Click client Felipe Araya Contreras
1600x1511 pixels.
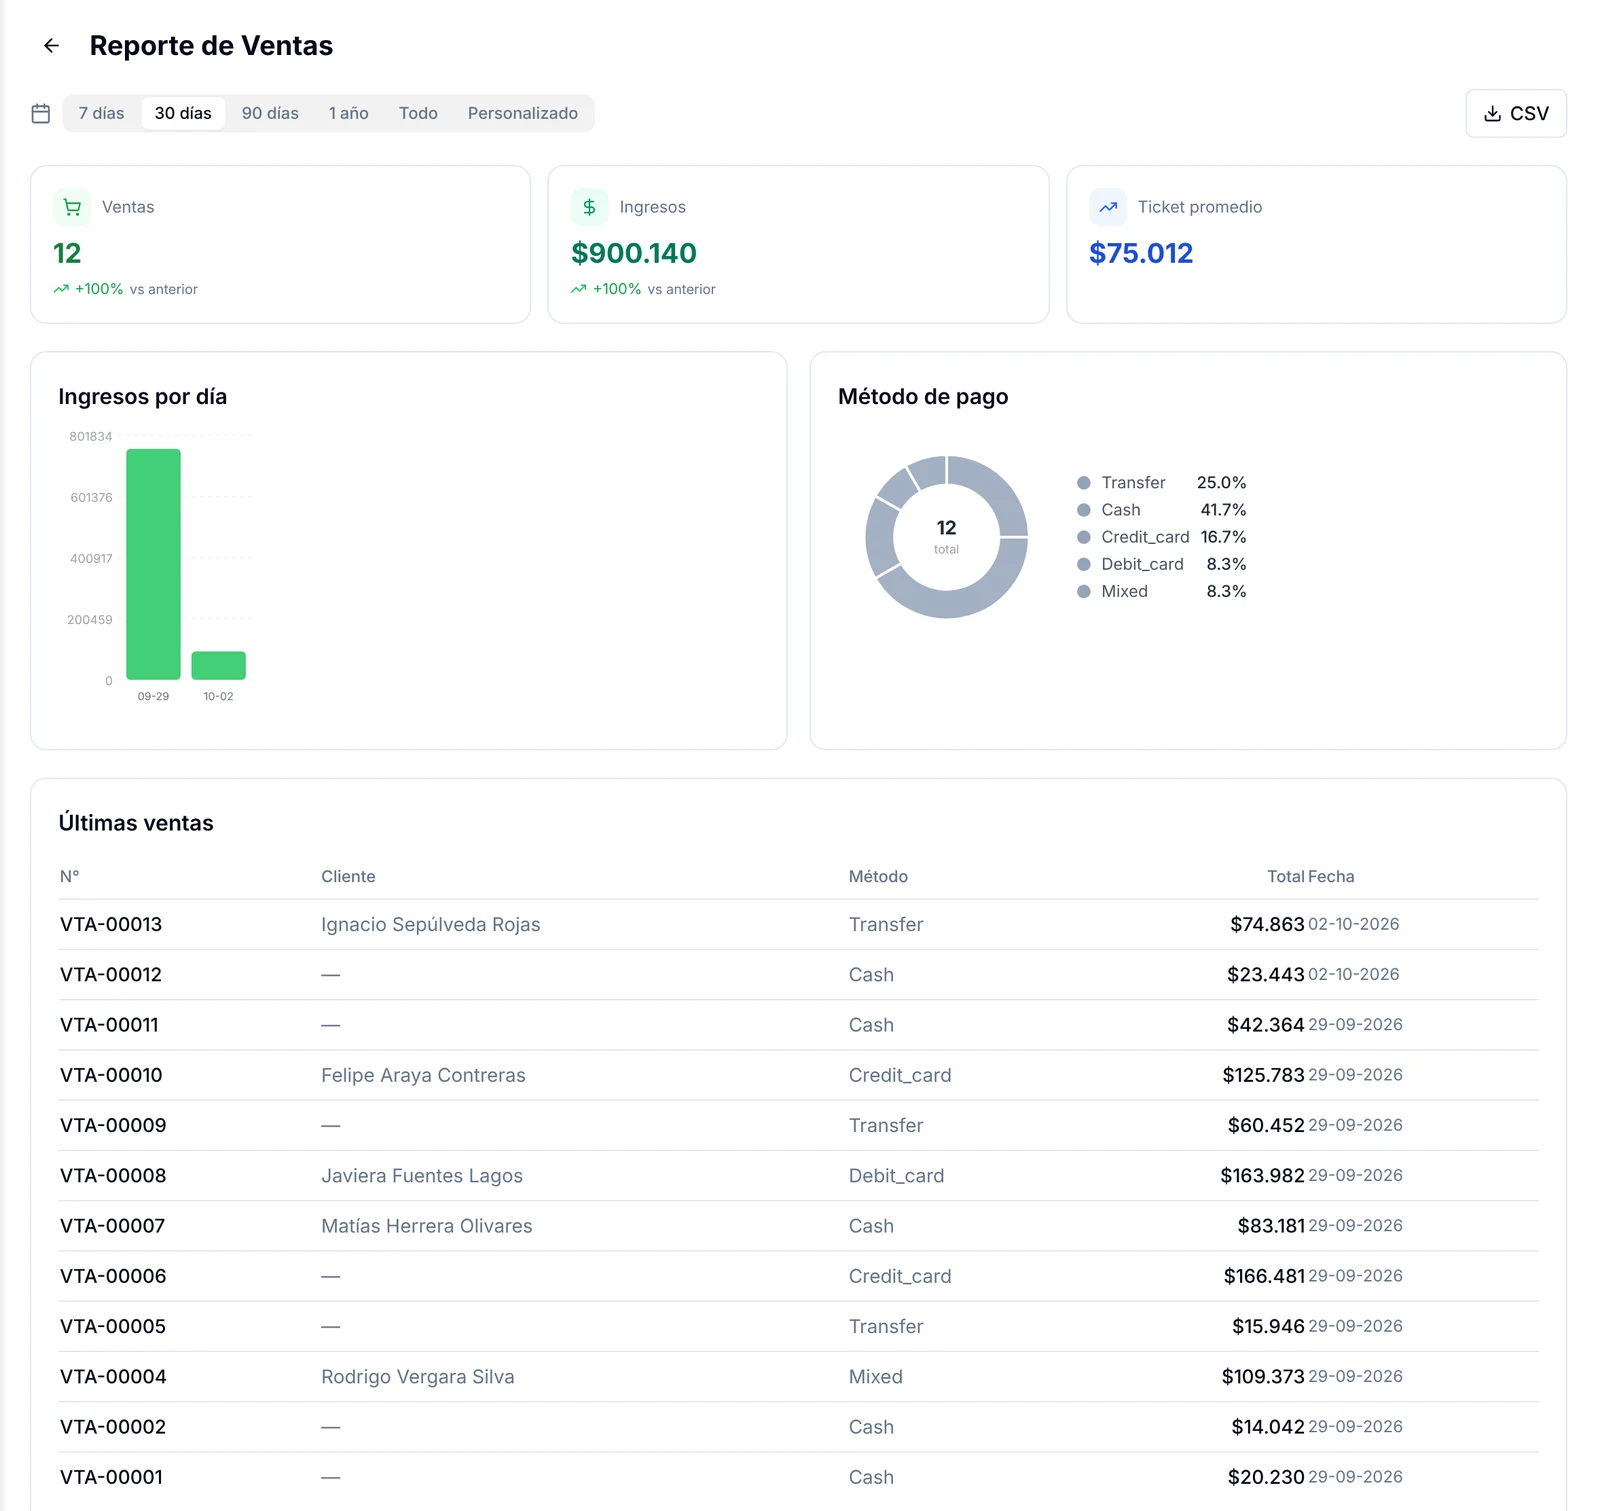tap(423, 1075)
